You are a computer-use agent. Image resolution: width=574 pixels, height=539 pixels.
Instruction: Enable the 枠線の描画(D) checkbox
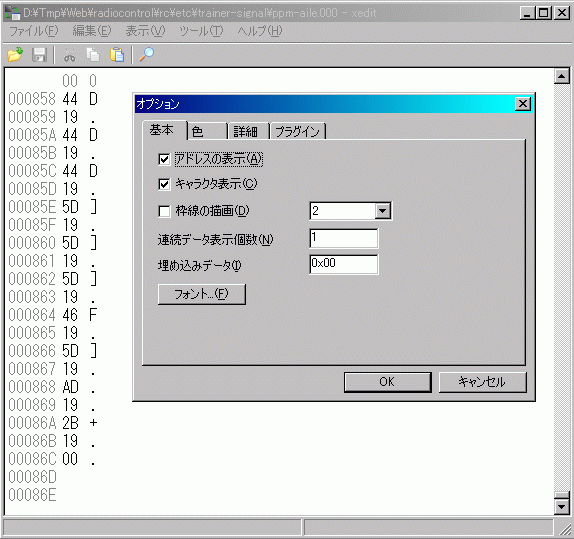[164, 211]
